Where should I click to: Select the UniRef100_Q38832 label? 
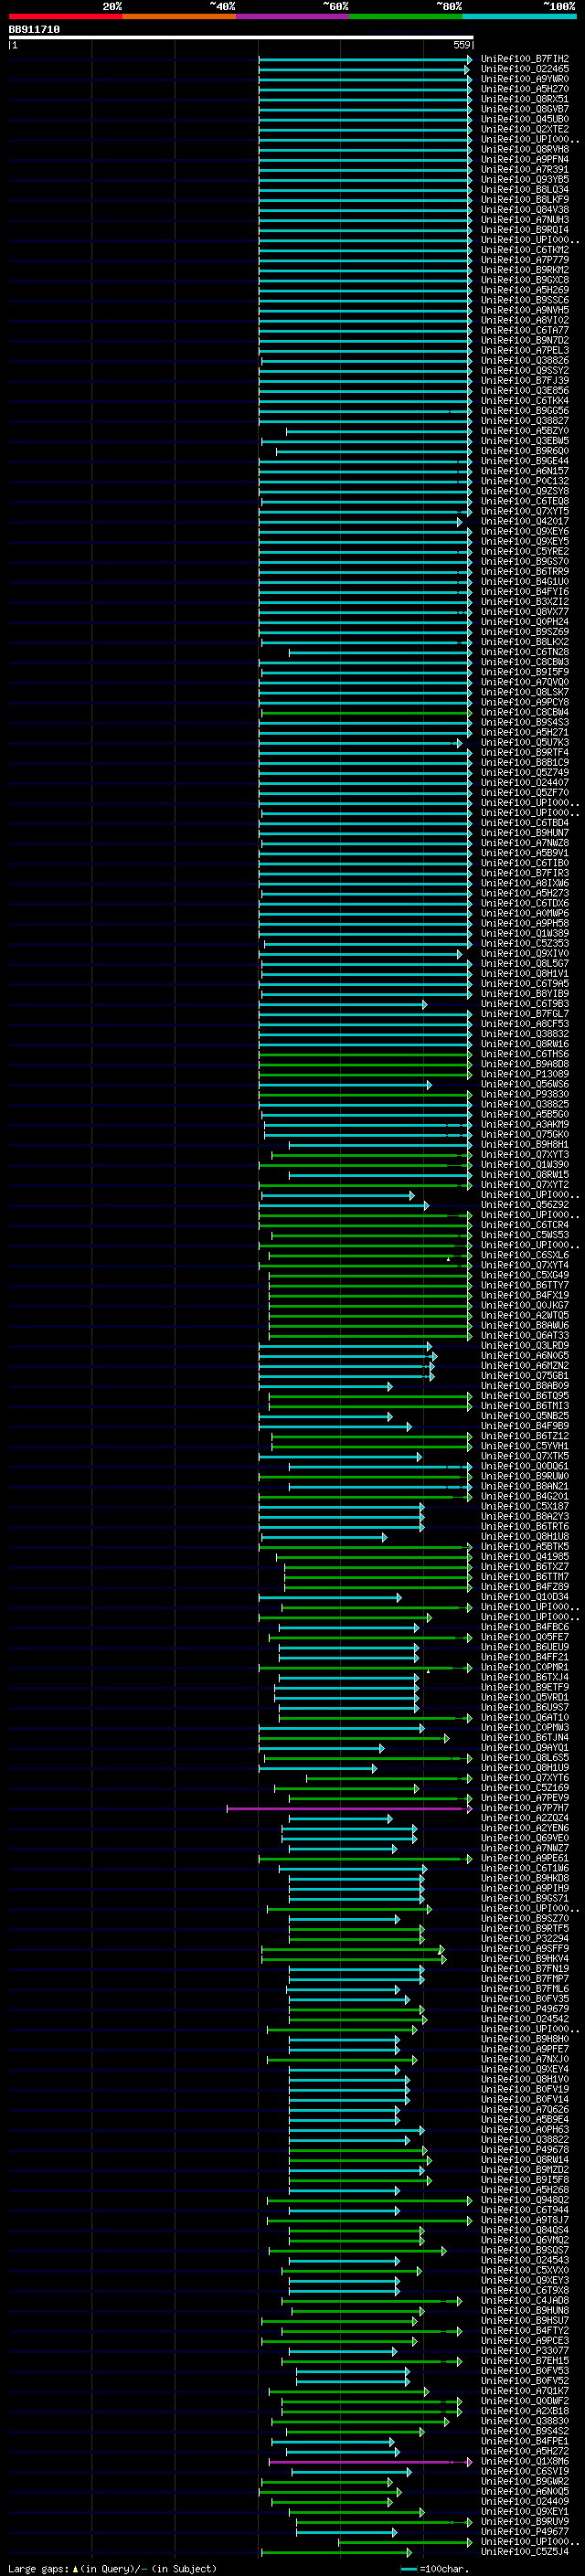[x=524, y=1034]
